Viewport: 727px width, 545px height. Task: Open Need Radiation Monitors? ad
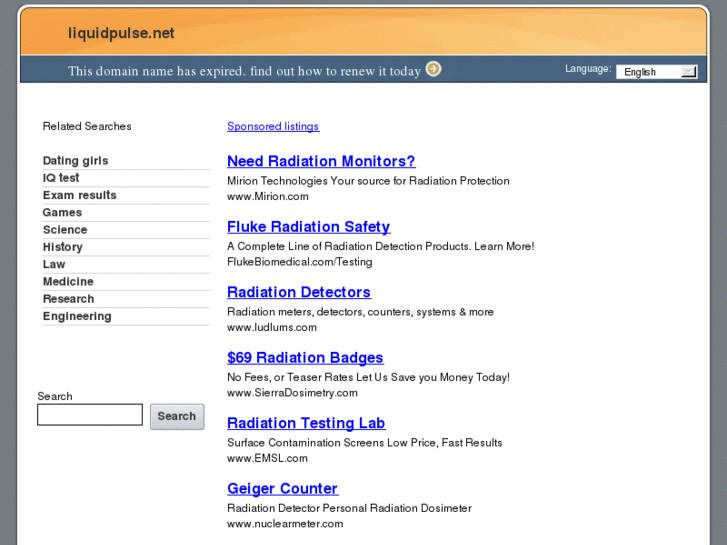(x=321, y=161)
